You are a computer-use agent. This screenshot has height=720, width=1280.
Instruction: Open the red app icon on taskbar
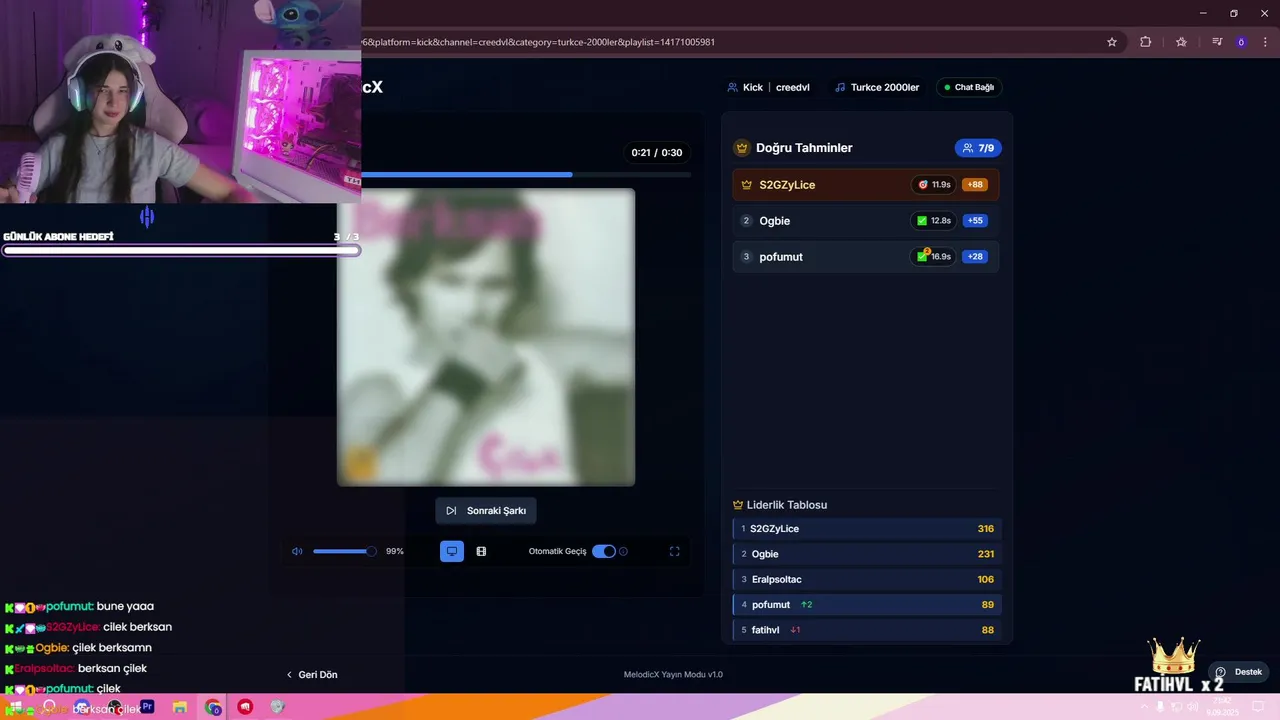[245, 707]
